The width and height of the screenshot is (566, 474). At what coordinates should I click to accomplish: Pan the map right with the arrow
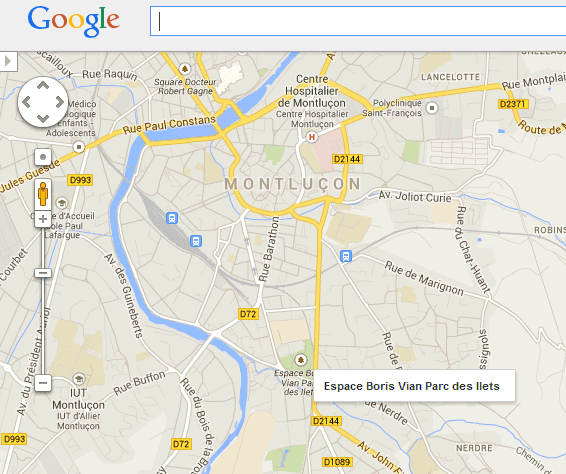click(x=60, y=102)
